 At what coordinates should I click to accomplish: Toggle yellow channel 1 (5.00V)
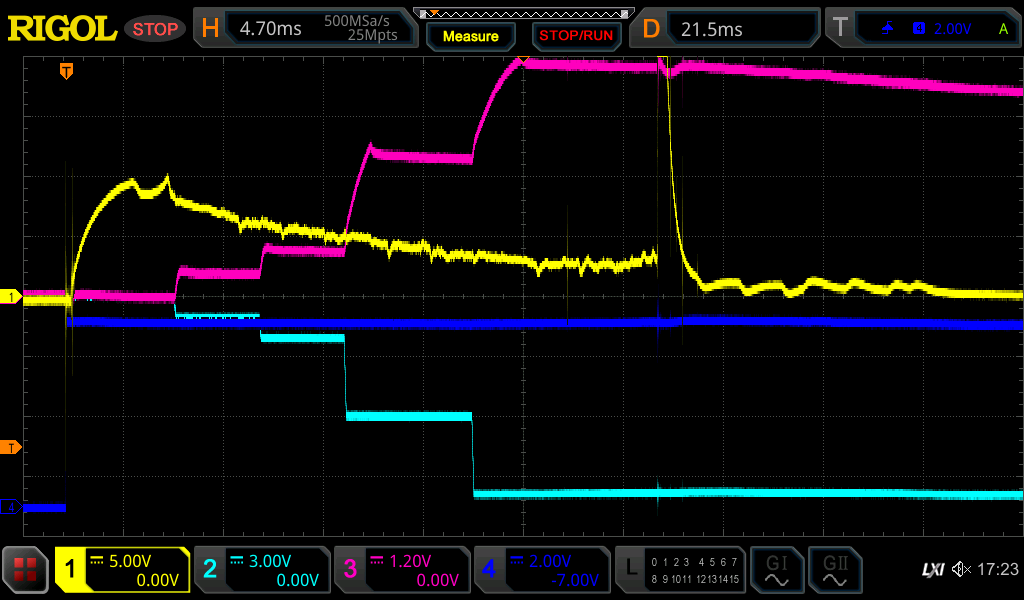tap(122, 570)
